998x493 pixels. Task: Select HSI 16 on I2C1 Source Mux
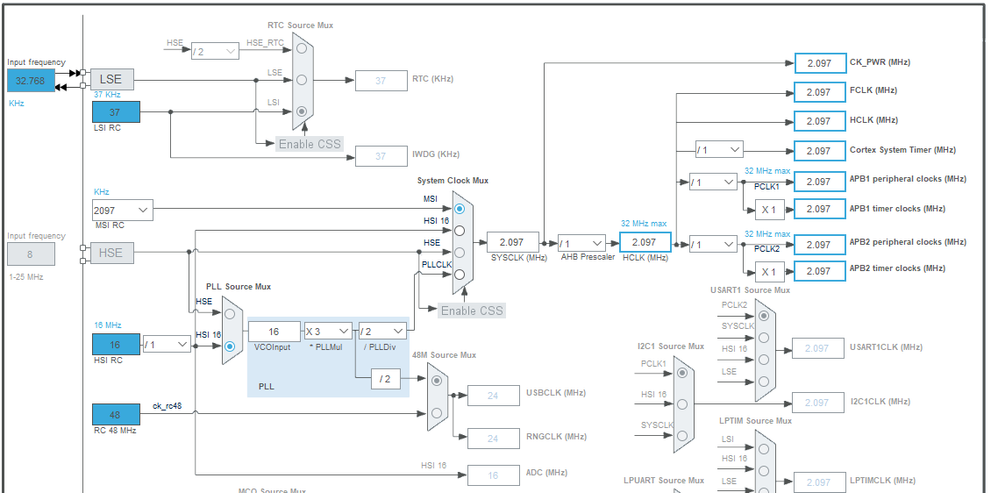682,404
